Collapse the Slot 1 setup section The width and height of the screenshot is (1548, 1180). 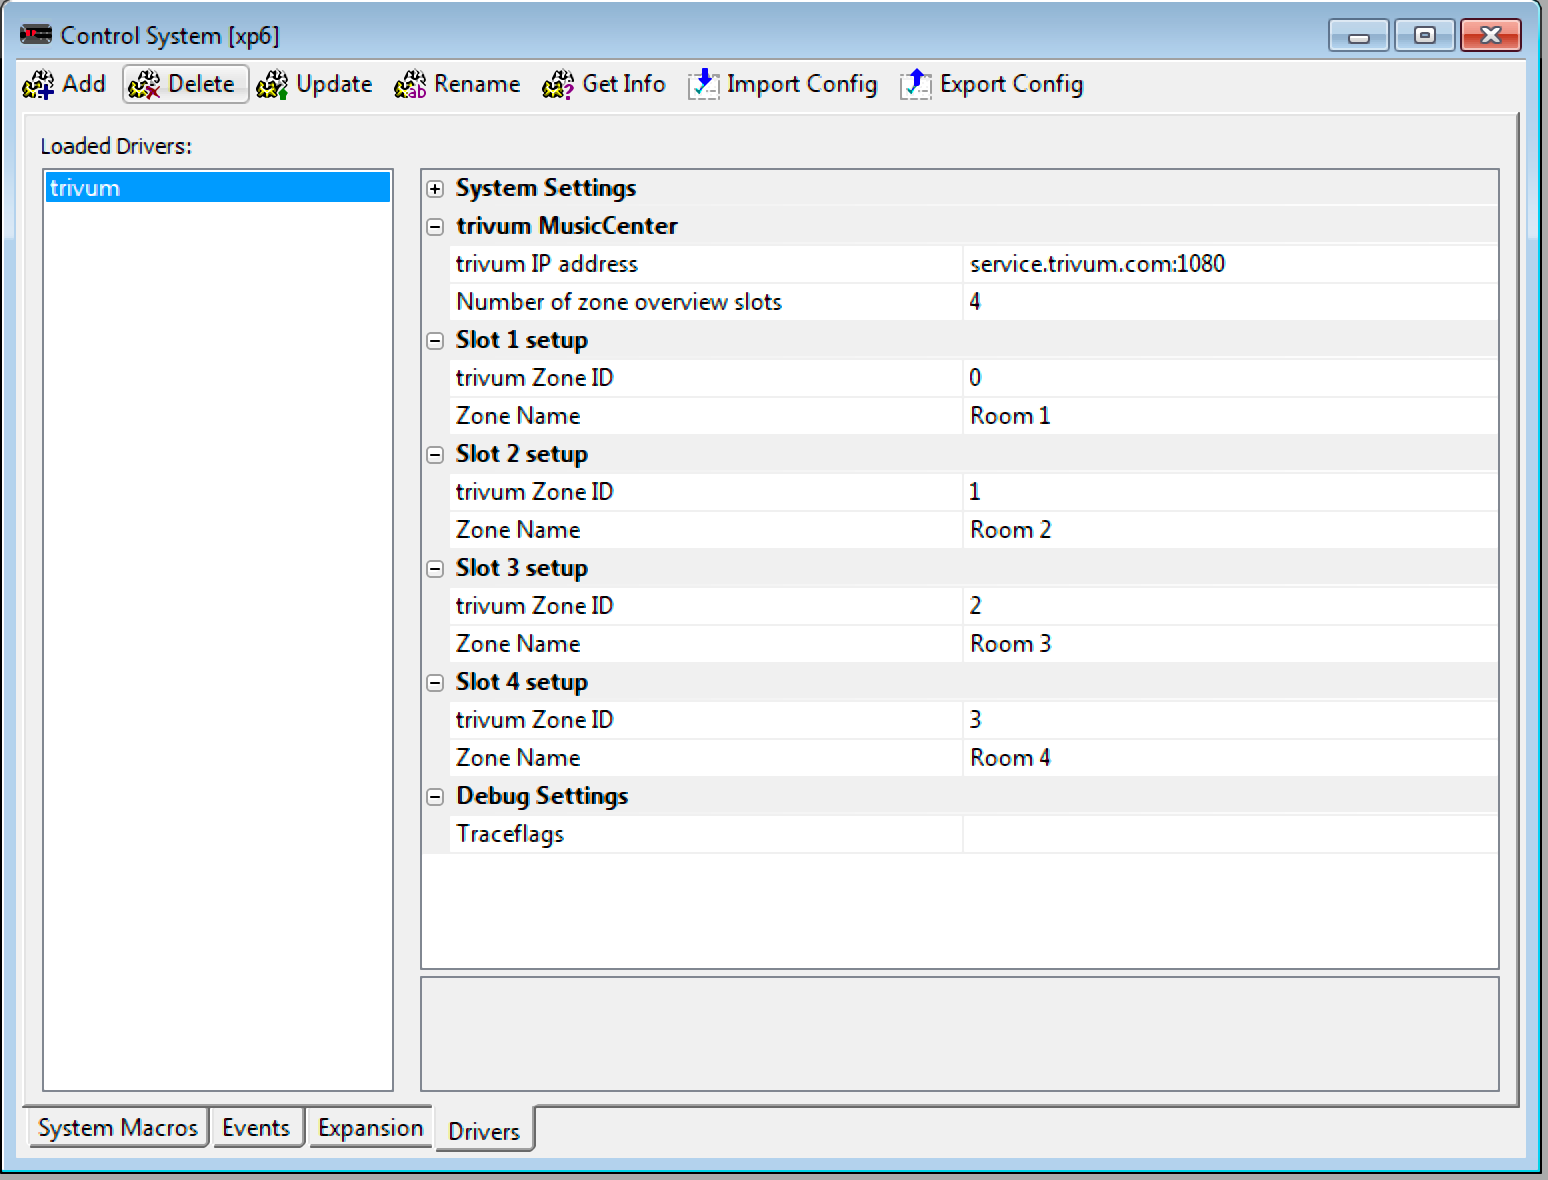pyautogui.click(x=435, y=341)
